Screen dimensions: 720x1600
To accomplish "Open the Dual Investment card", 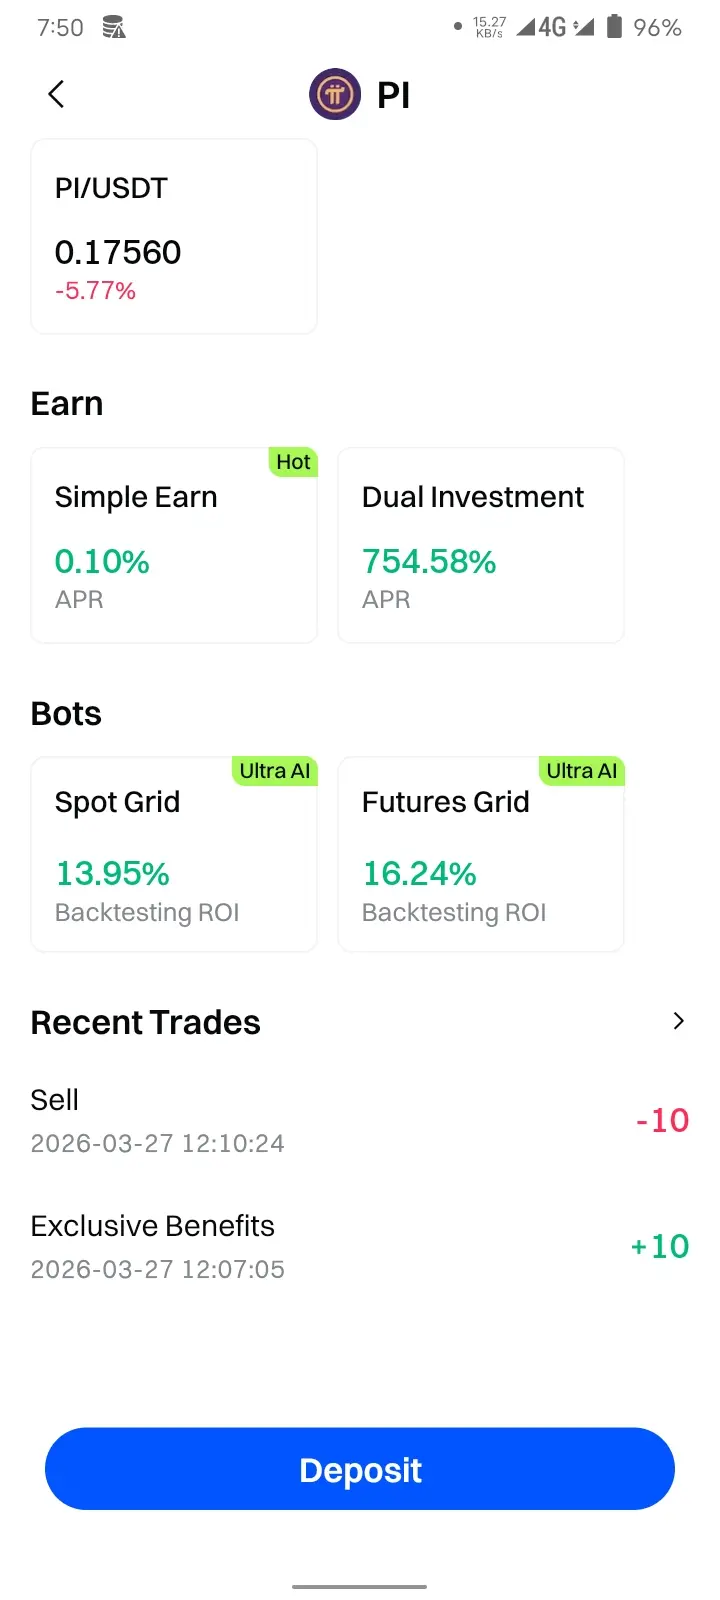I will coord(481,545).
